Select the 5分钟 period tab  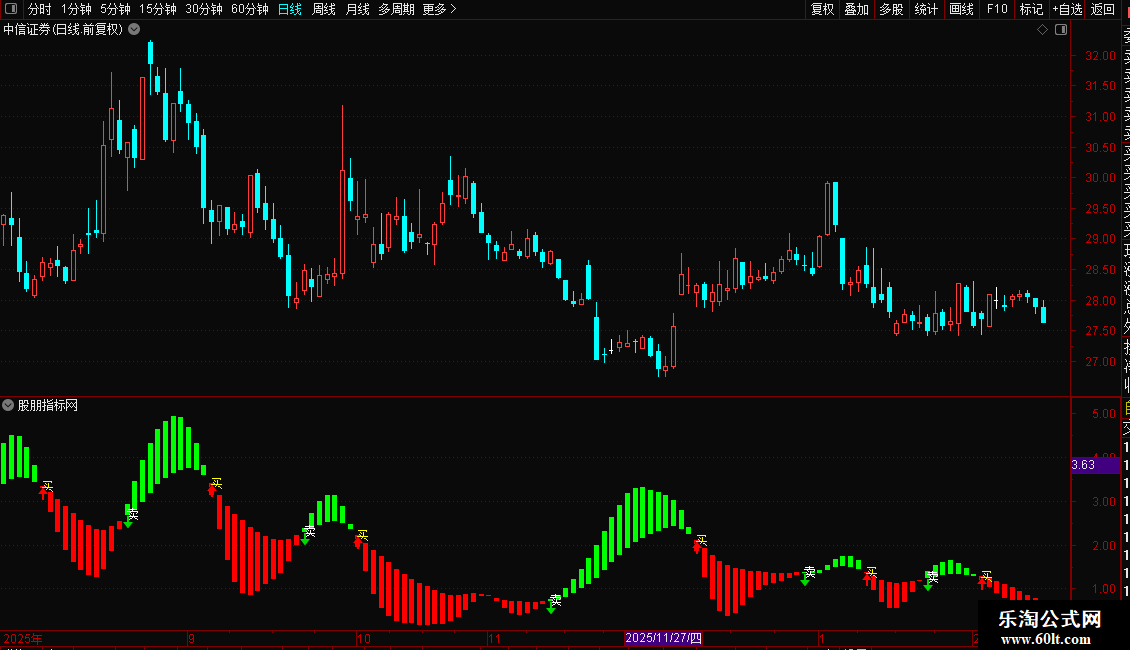115,9
